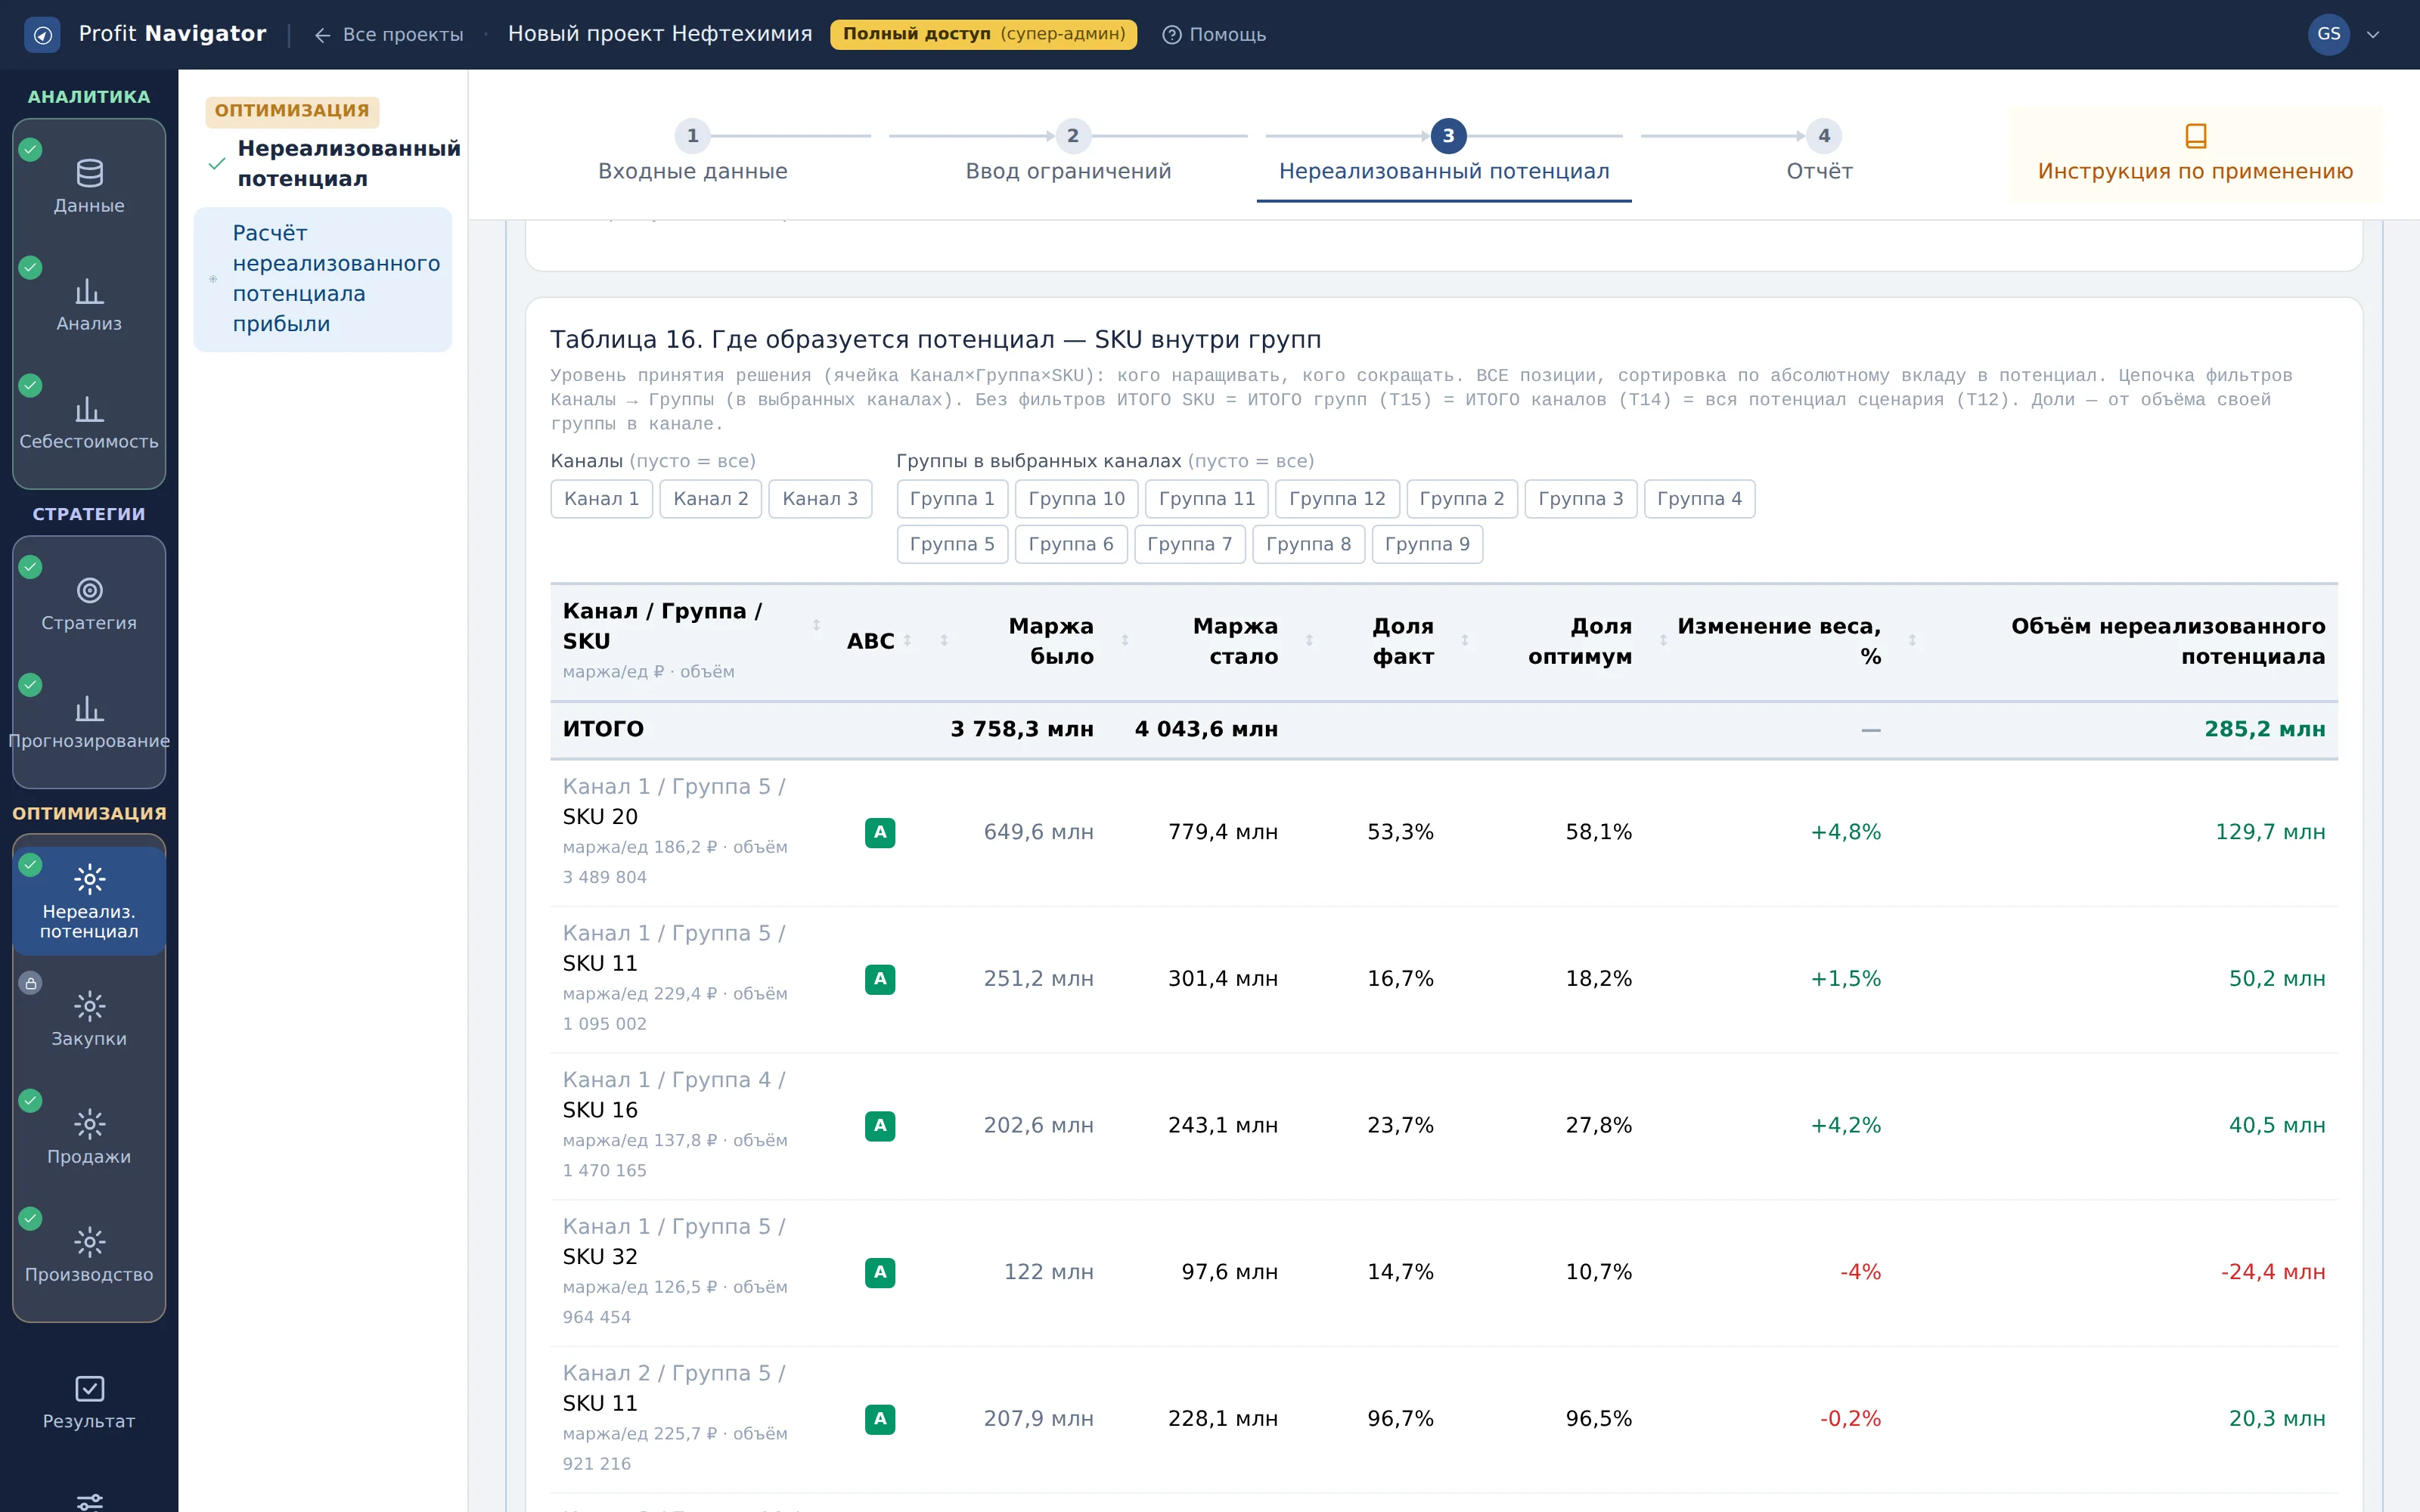
Task: Open the Стратегия sidebar item
Action: click(x=89, y=604)
